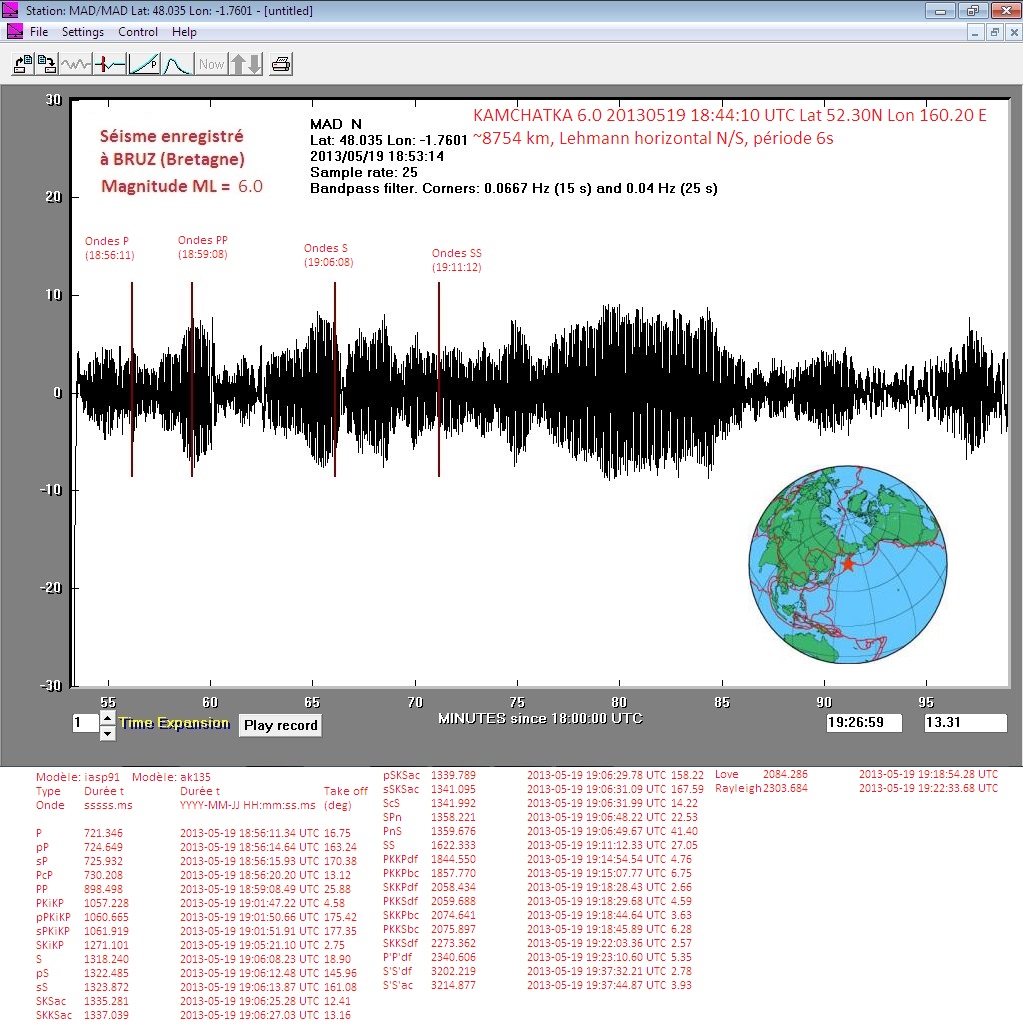Select the phase pick marker tool icon
The image size is (1023, 1033).
click(x=110, y=64)
